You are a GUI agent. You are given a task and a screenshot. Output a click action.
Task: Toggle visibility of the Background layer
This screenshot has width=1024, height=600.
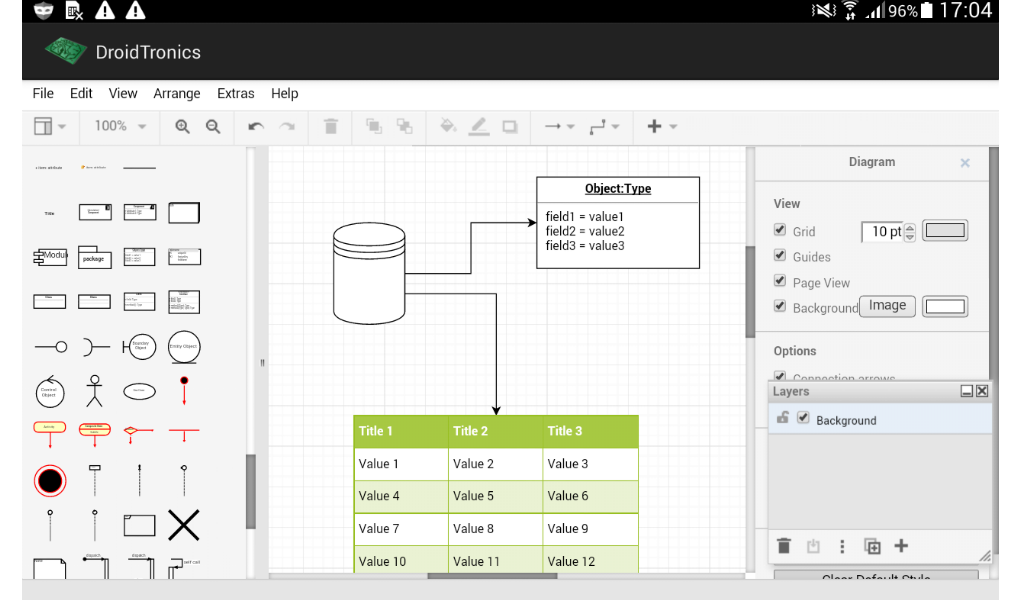point(804,420)
